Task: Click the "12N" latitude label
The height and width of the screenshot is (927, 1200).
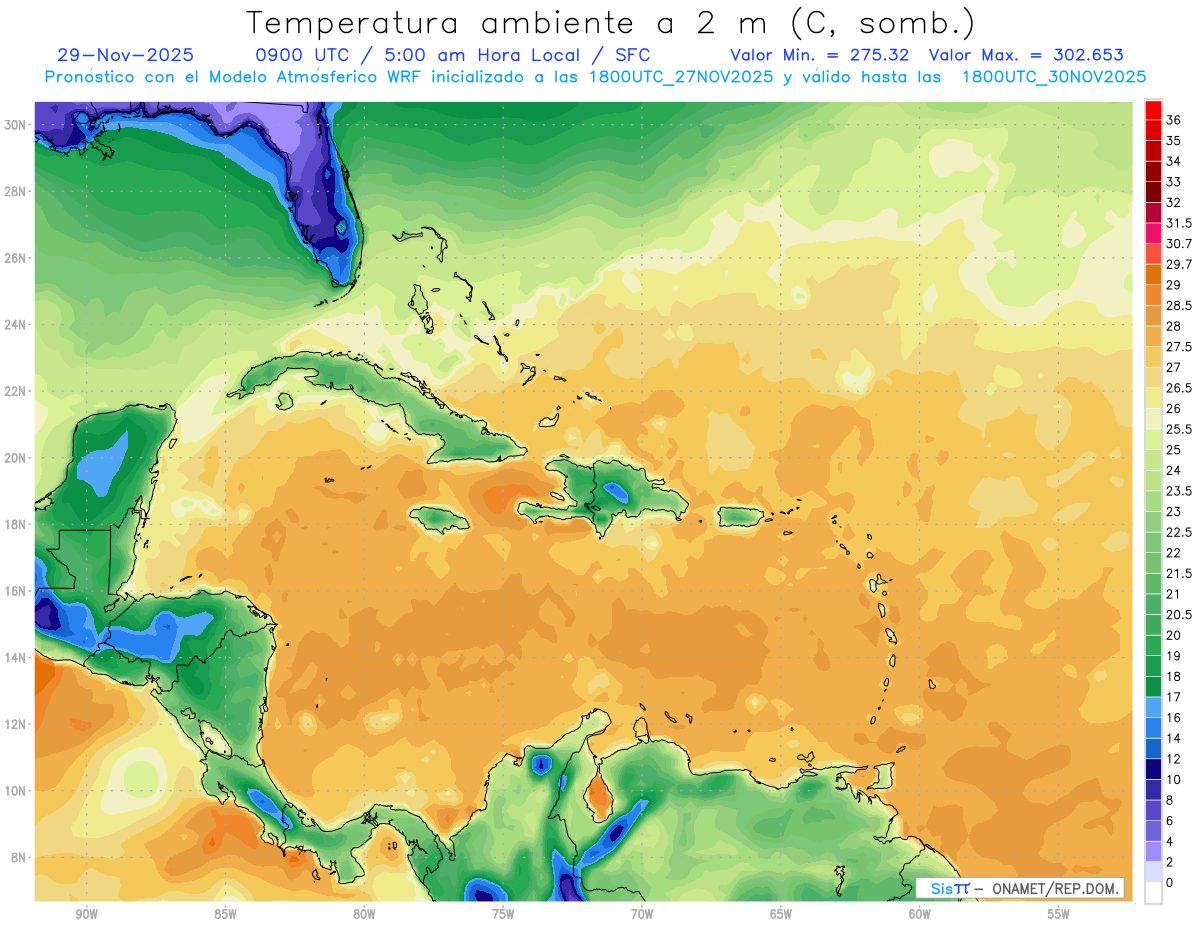Action: [x=15, y=724]
